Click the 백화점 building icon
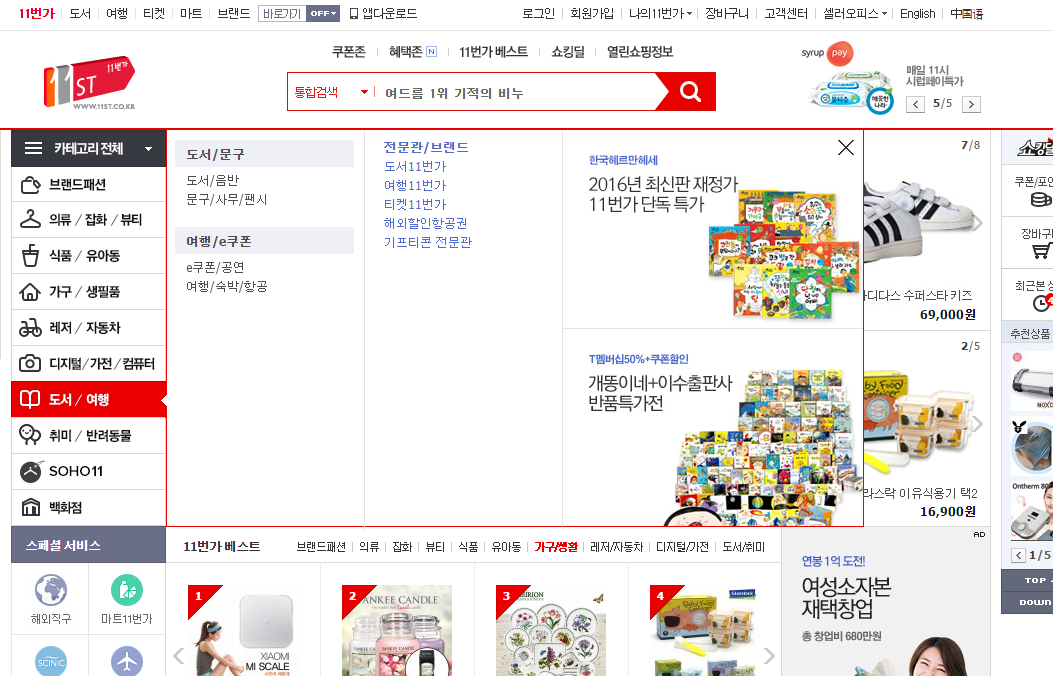The width and height of the screenshot is (1053, 676). pyautogui.click(x=30, y=508)
